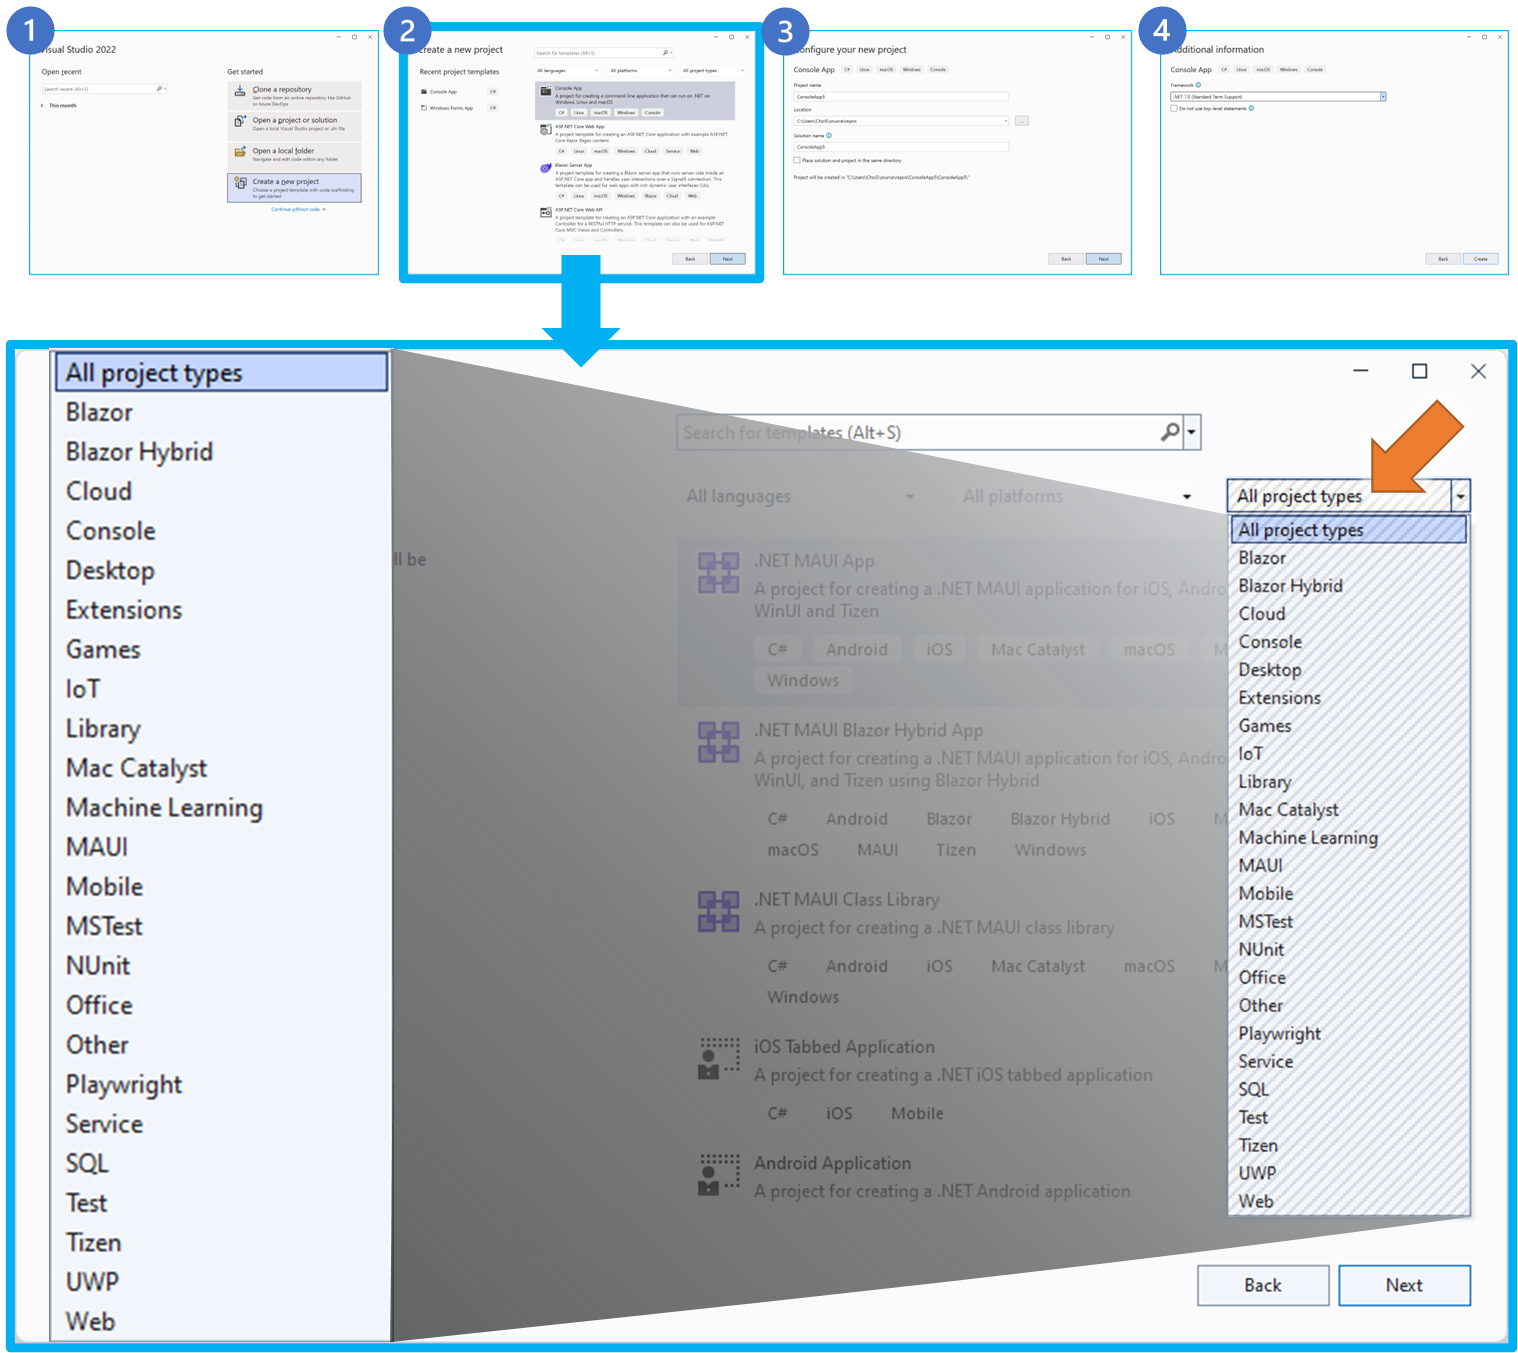Click the recent Windows Forms App icon
This screenshot has height=1353, width=1518.
click(424, 108)
